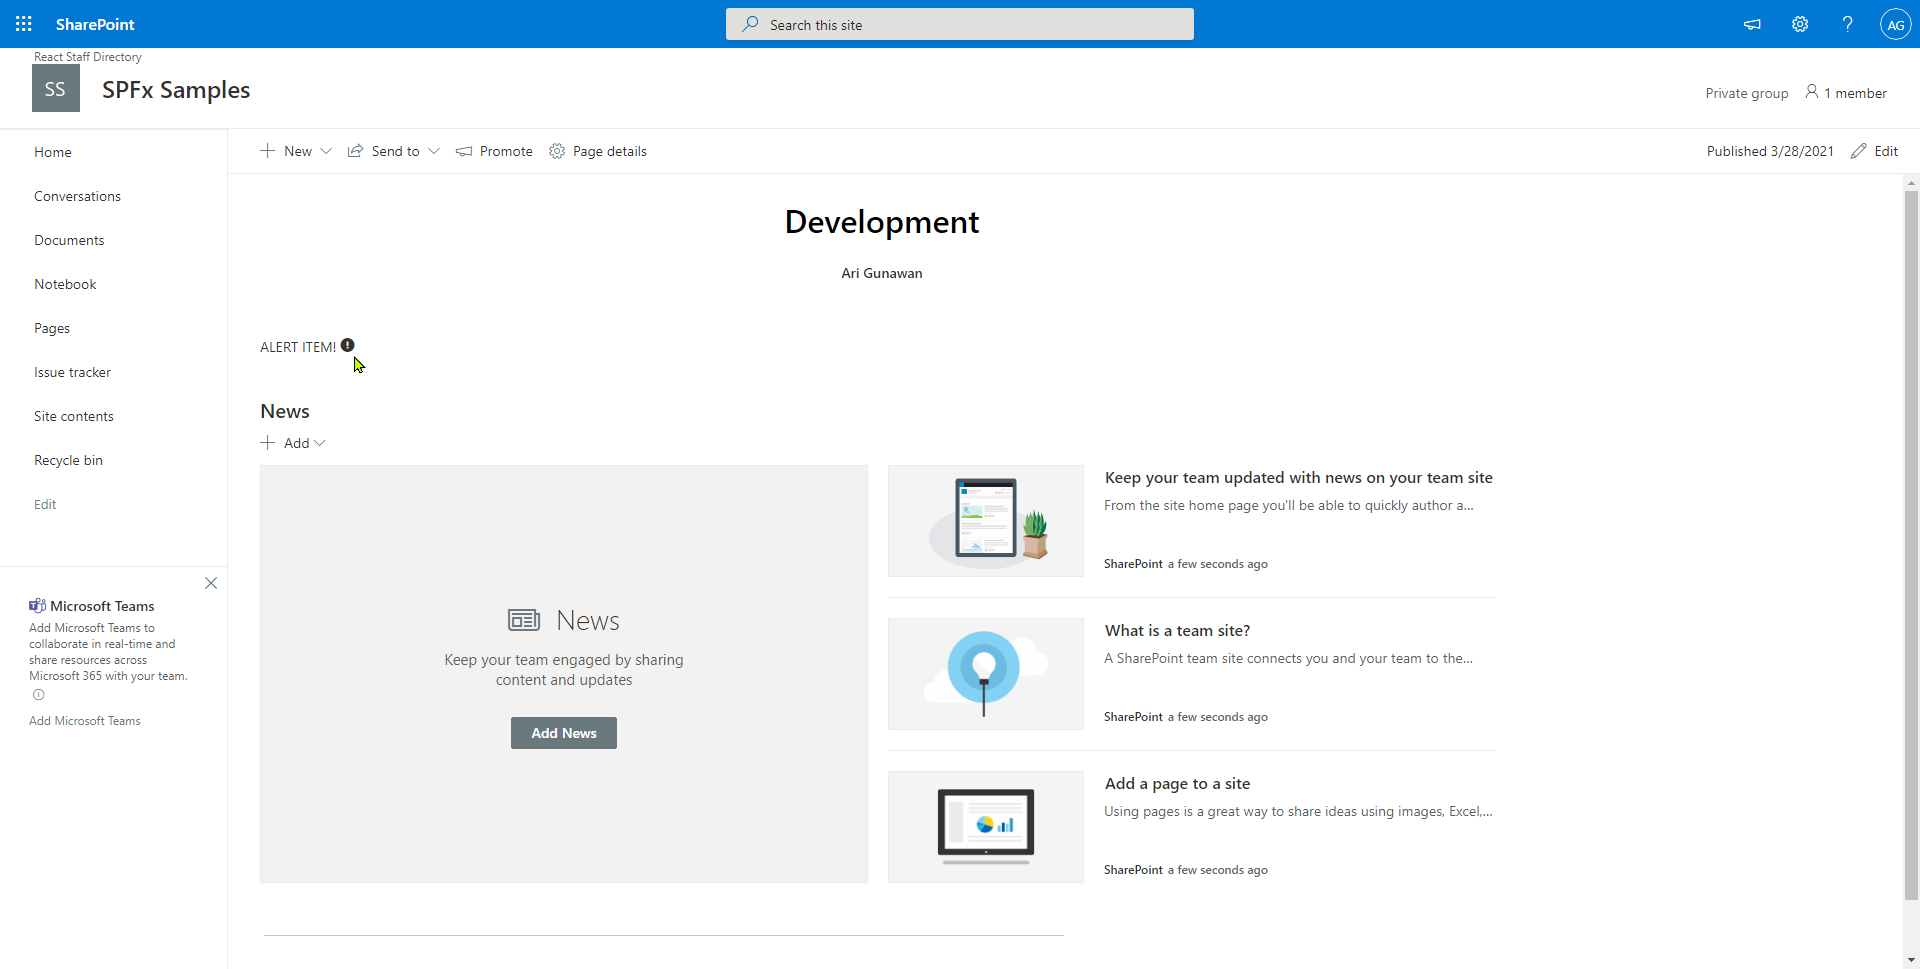Image resolution: width=1920 pixels, height=969 pixels.
Task: Click the Microsoft Teams info icon
Action: (x=37, y=694)
